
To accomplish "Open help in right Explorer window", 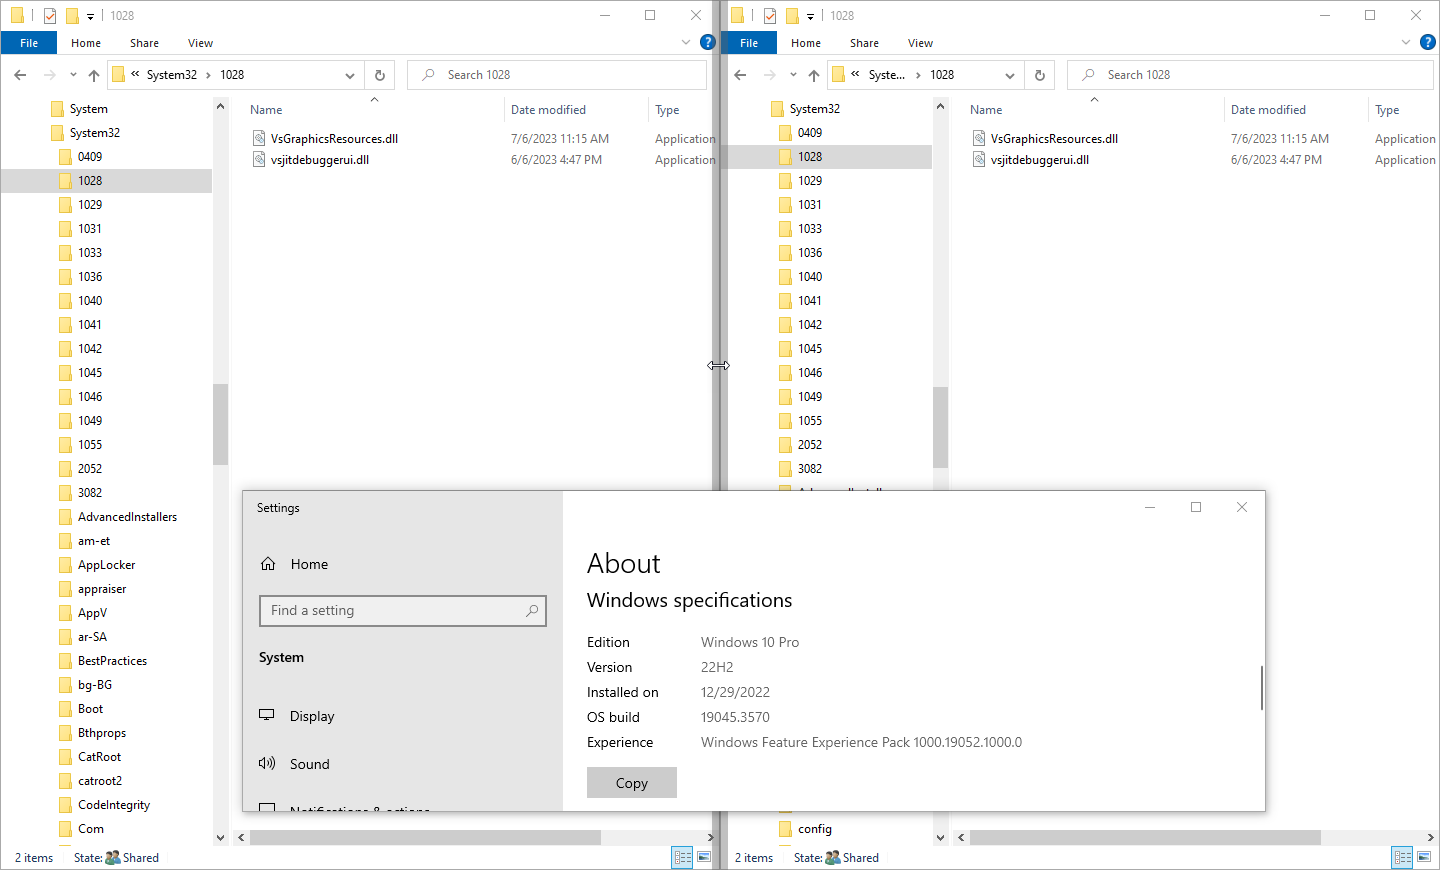I will [x=1428, y=42].
